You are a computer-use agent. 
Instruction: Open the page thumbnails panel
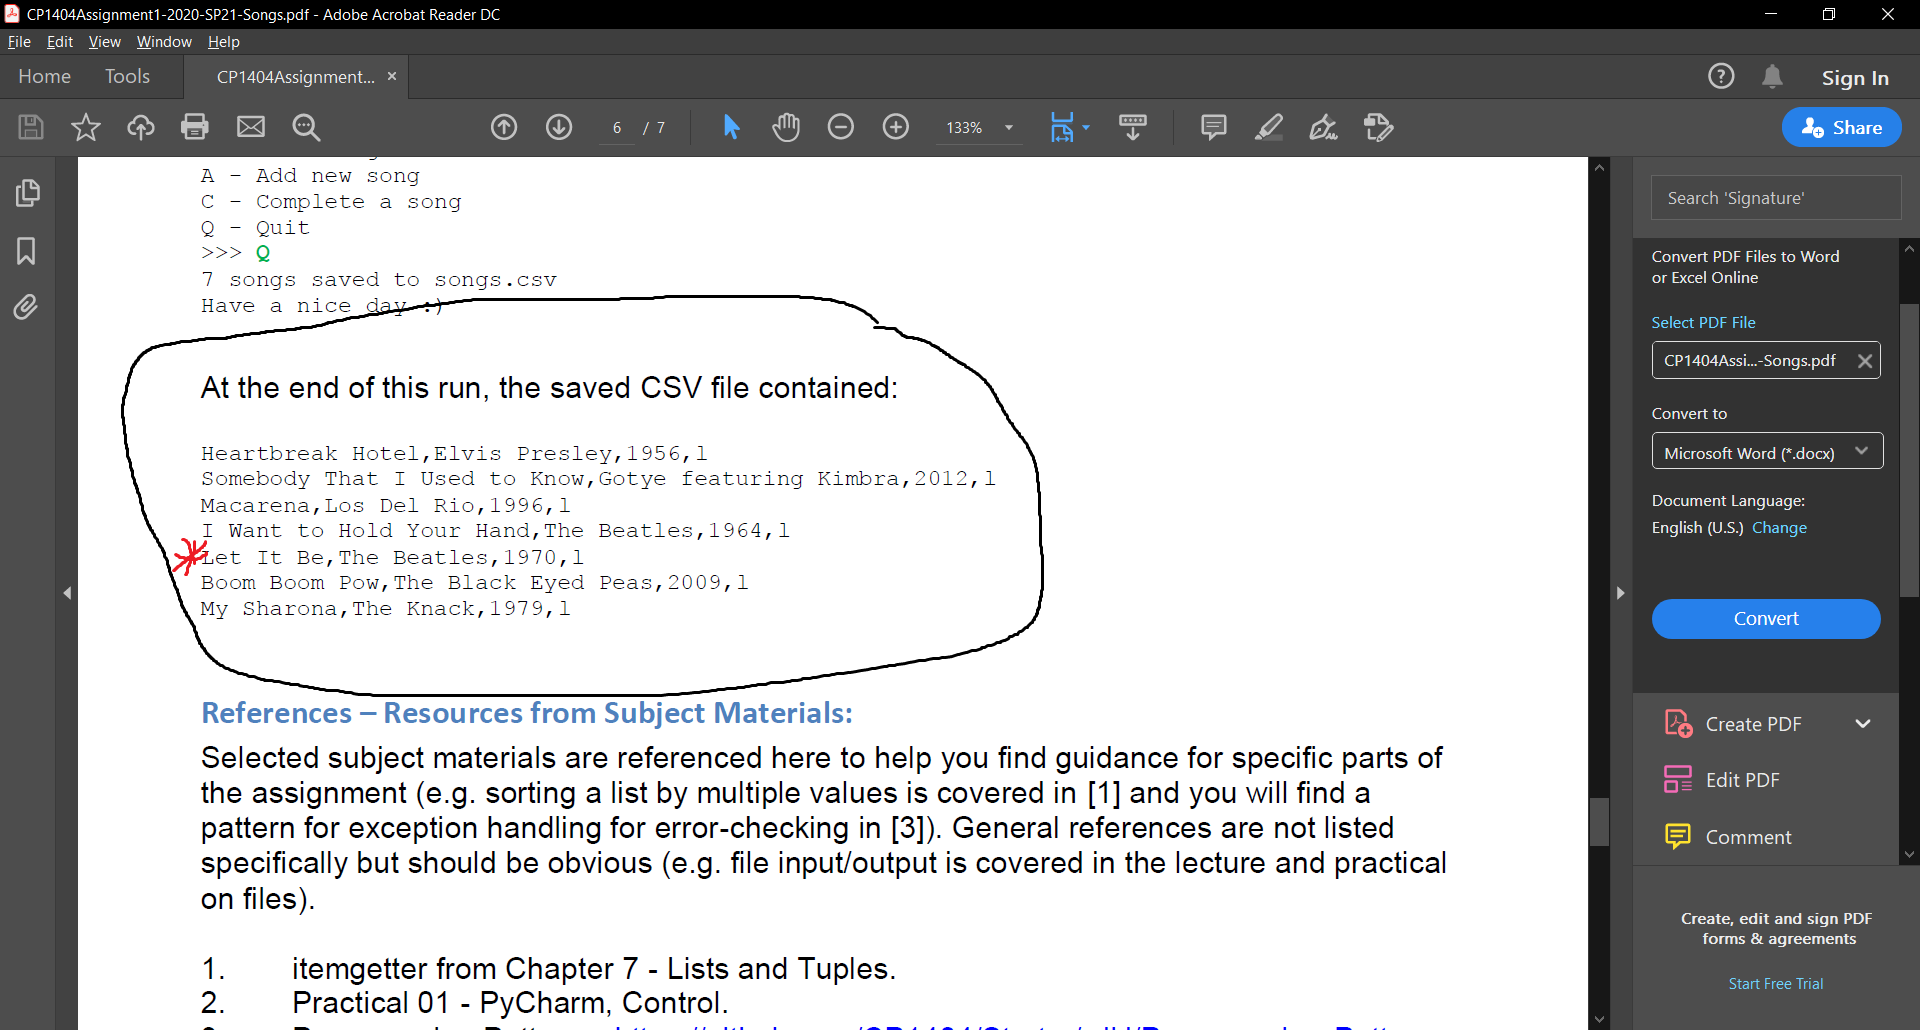pos(27,192)
